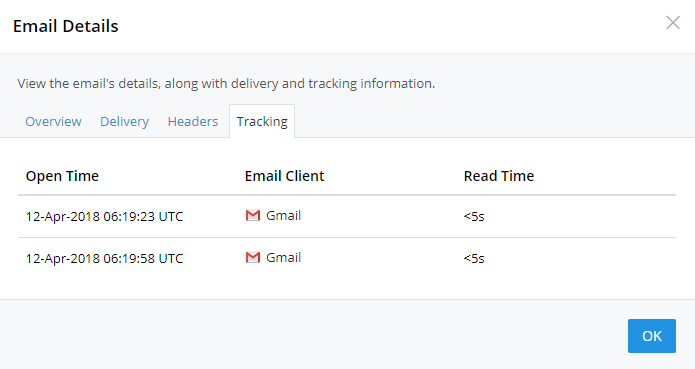Select the Headers tab
695x369 pixels.
[193, 121]
